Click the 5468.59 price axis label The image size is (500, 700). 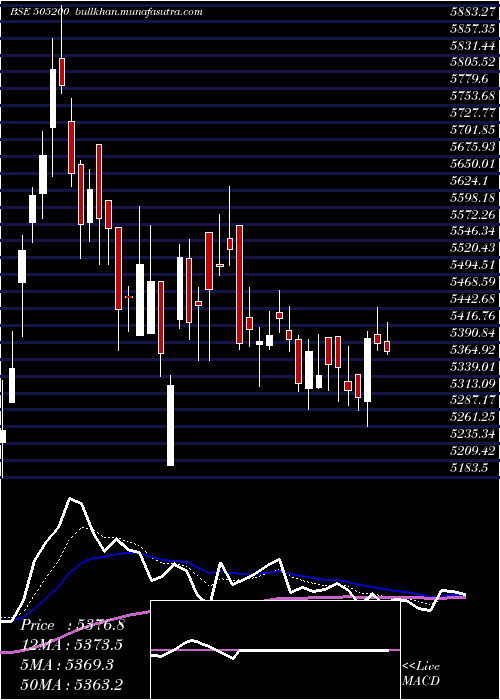[473, 282]
